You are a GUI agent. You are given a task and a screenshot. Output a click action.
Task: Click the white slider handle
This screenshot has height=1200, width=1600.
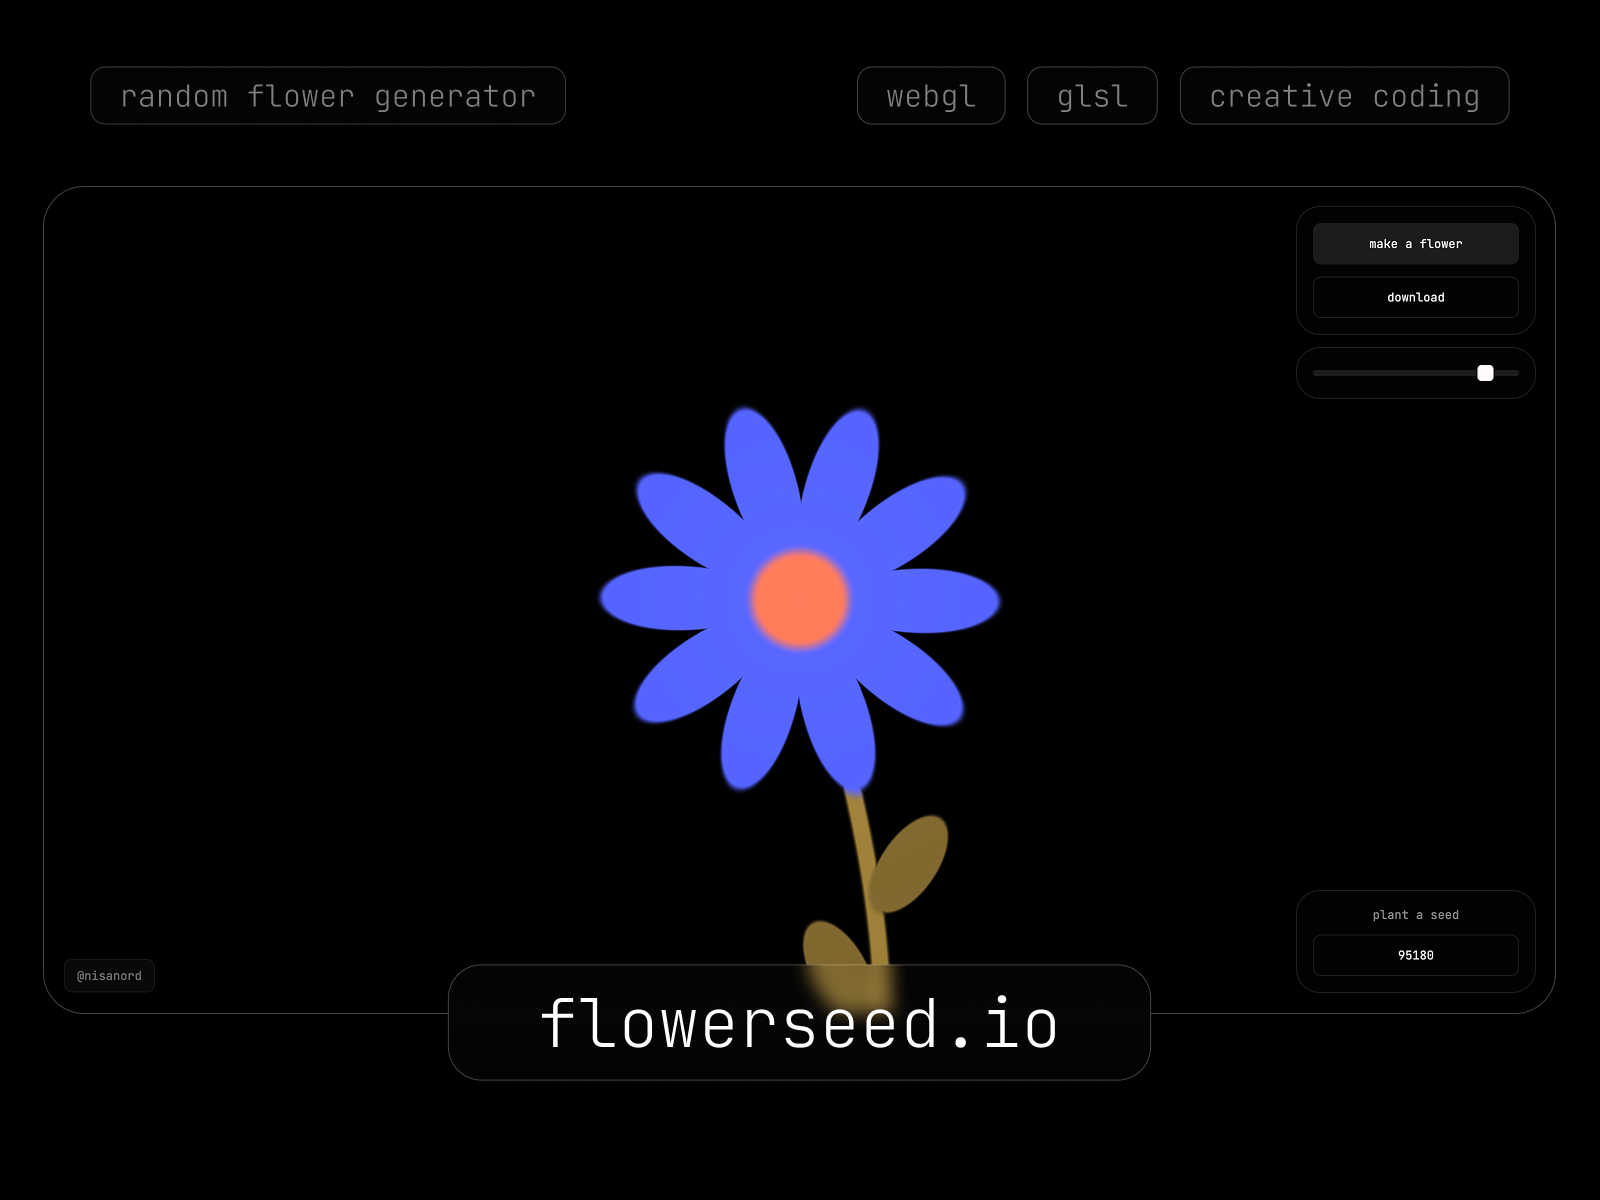(1485, 373)
